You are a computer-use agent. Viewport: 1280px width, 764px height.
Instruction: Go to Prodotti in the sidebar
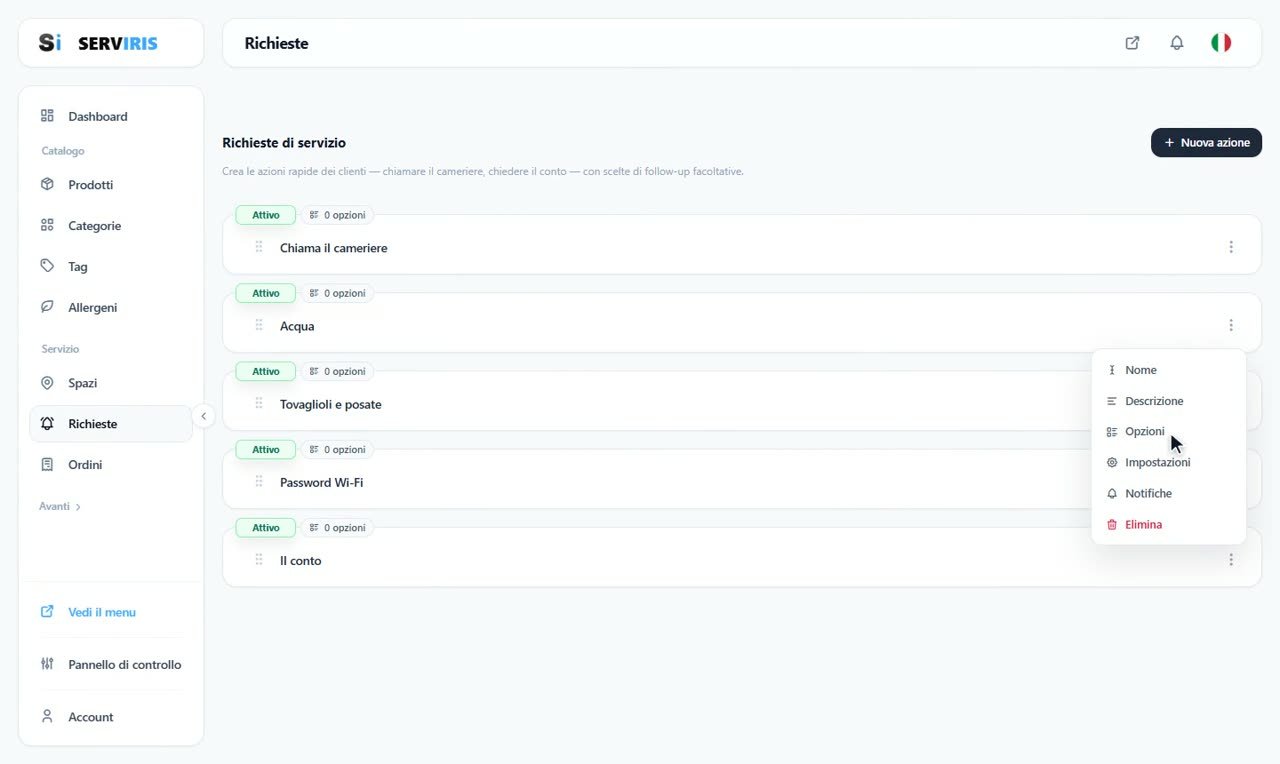tap(111, 185)
